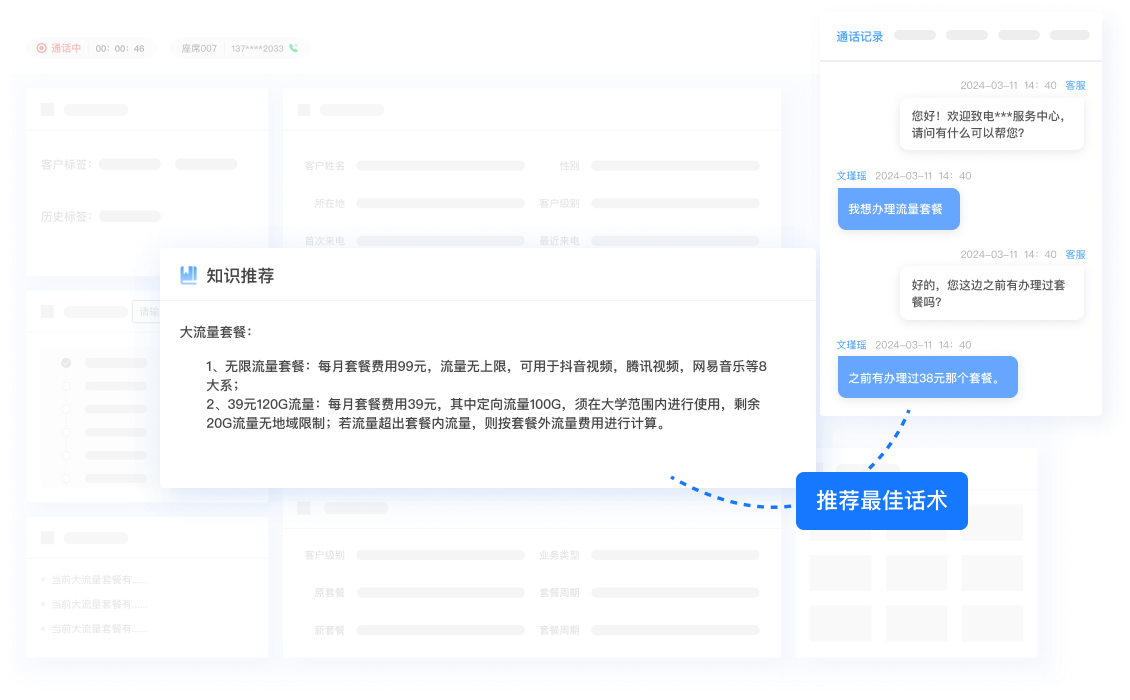Open the first 当前大流量套餐有...... list item
The width and height of the screenshot is (1130, 700).
click(98, 580)
